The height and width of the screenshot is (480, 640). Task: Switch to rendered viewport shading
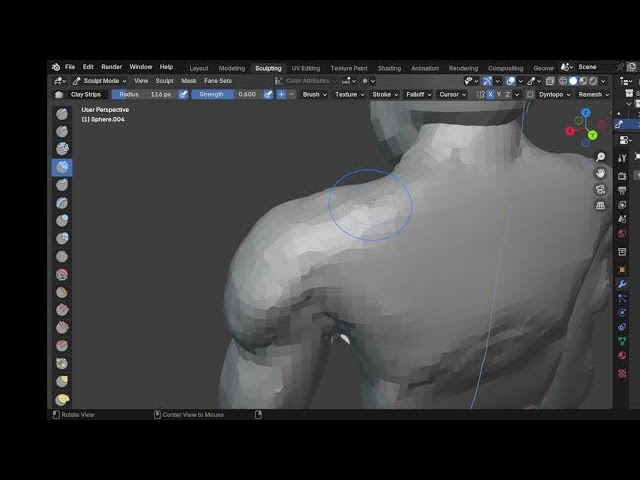593,81
